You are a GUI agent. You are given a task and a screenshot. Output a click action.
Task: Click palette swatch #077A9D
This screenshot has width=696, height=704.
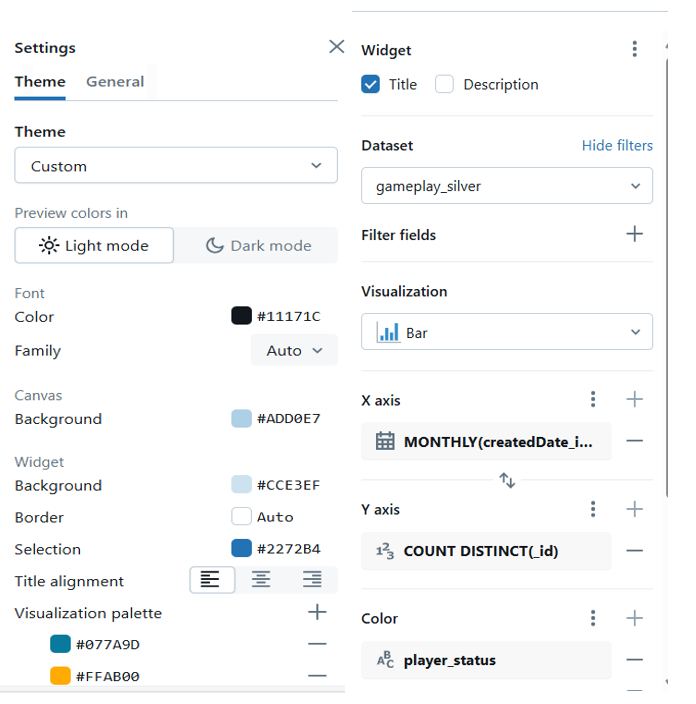[x=60, y=644]
